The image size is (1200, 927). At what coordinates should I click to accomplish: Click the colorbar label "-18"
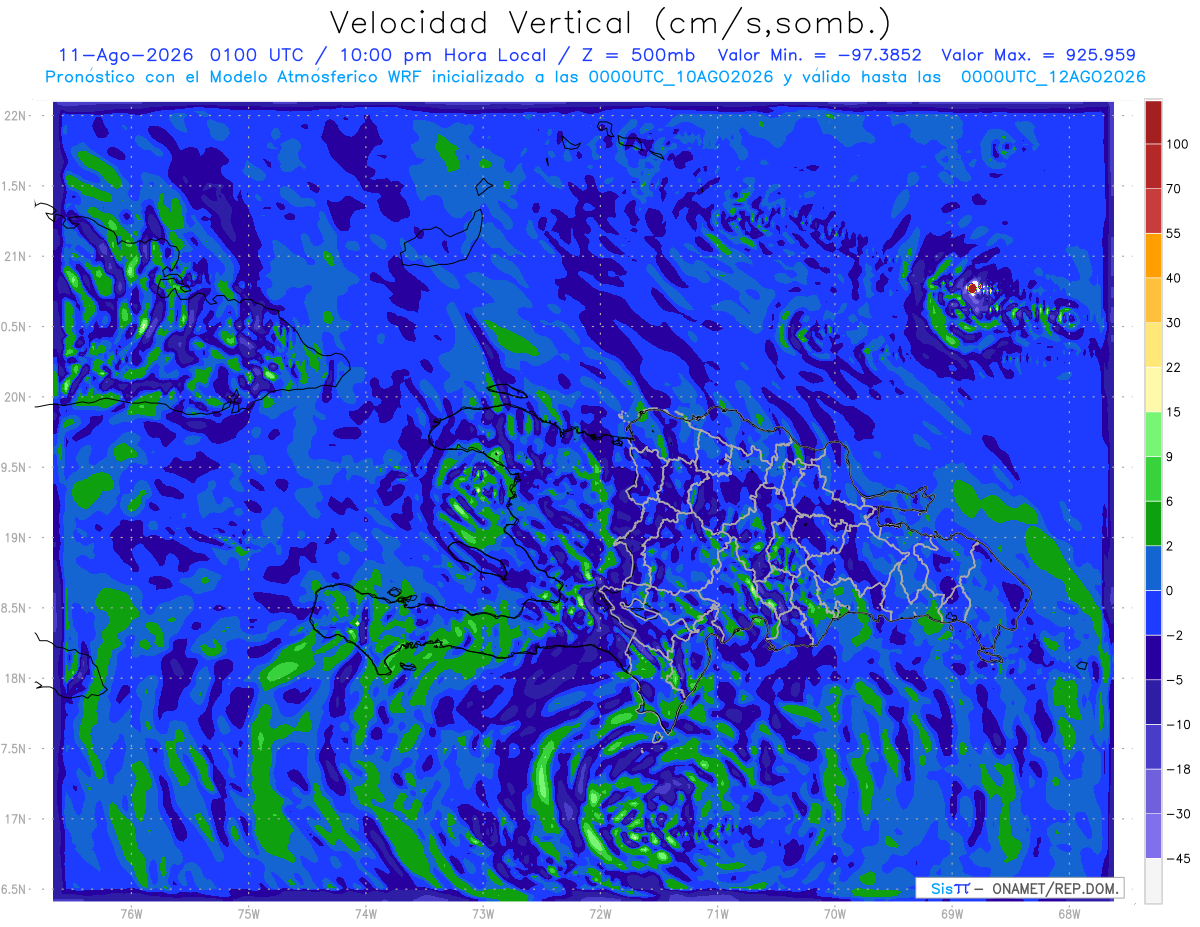click(x=1178, y=769)
